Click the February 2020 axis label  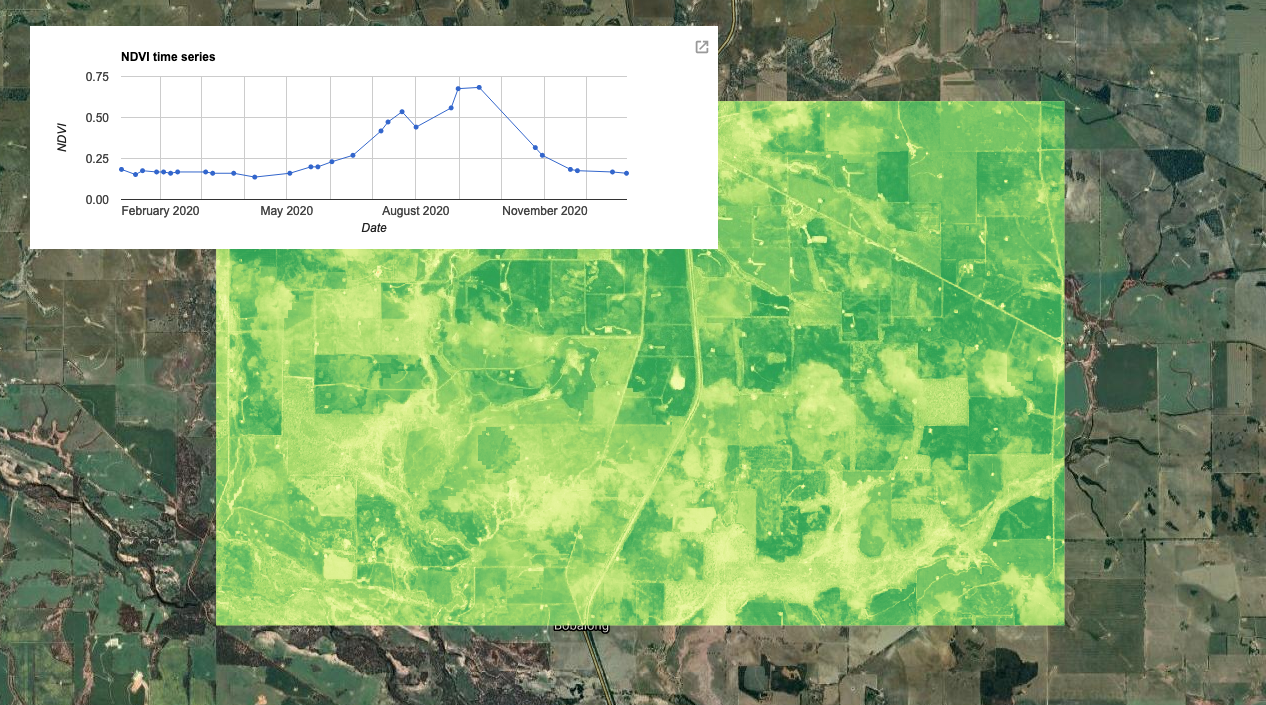(160, 211)
